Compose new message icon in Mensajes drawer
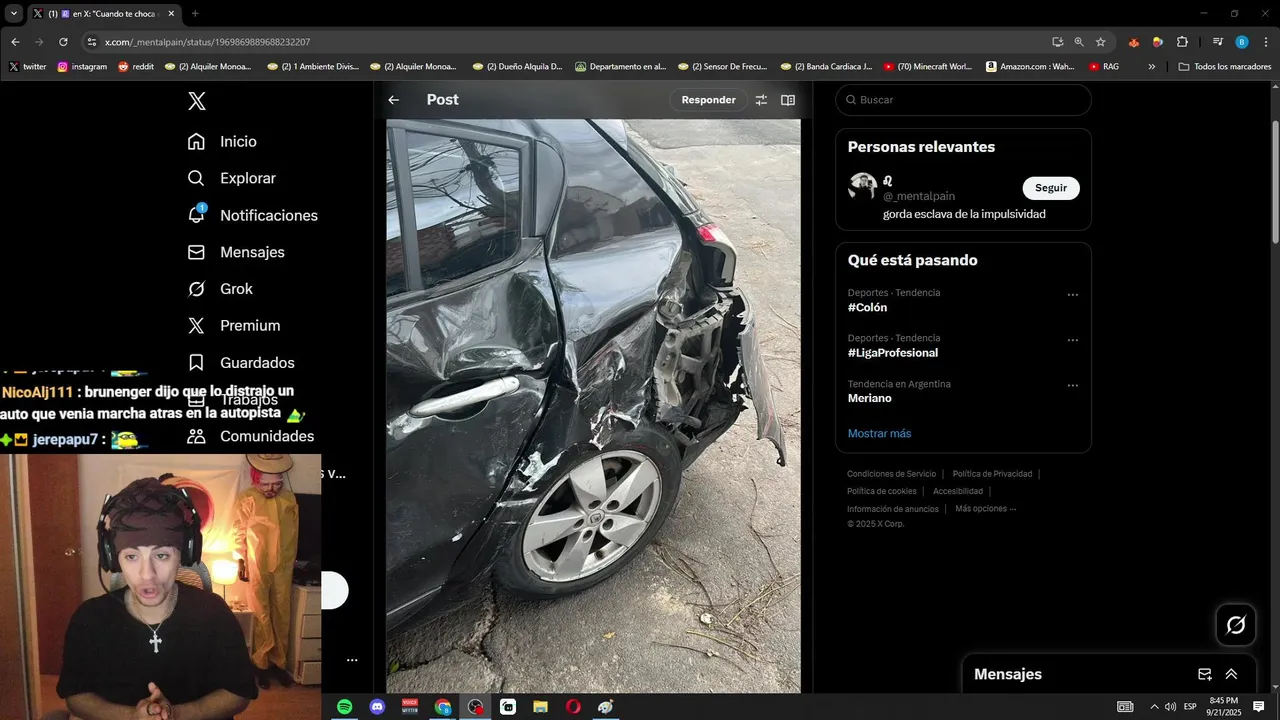This screenshot has width=1280, height=720. click(1204, 675)
